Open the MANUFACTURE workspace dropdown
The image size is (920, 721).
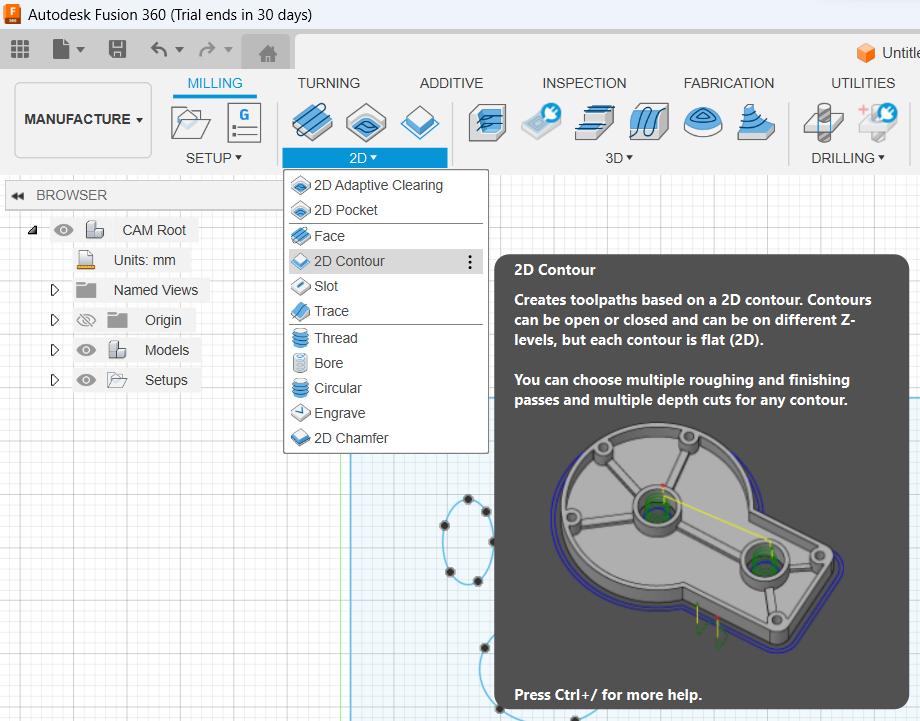click(x=83, y=120)
